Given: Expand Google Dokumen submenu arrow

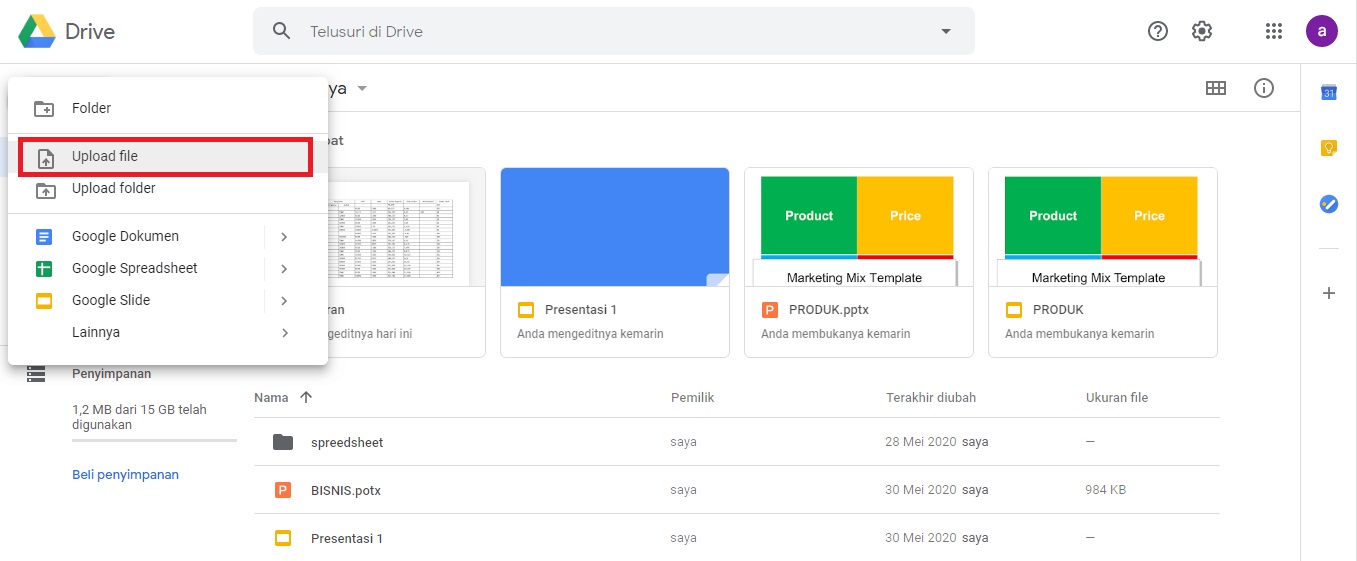Looking at the screenshot, I should [x=284, y=237].
